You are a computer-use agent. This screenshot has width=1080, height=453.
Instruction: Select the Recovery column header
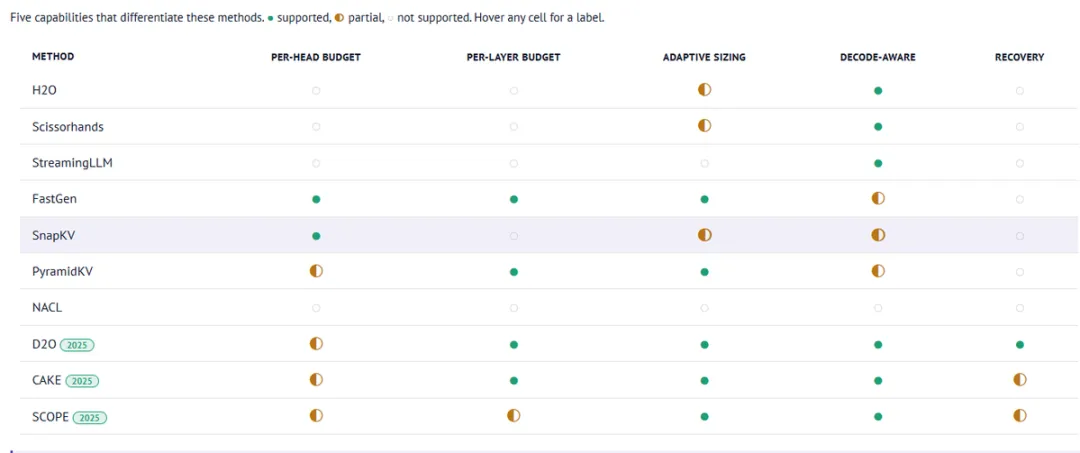coord(1019,57)
